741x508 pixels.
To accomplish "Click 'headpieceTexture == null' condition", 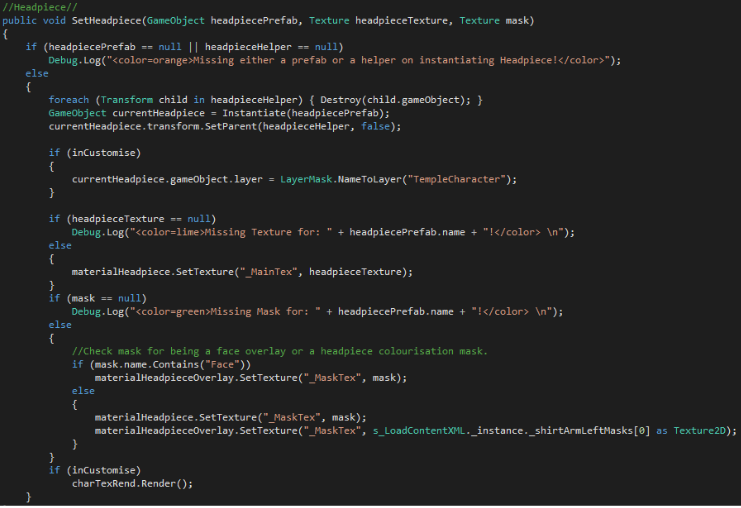I will [x=141, y=219].
